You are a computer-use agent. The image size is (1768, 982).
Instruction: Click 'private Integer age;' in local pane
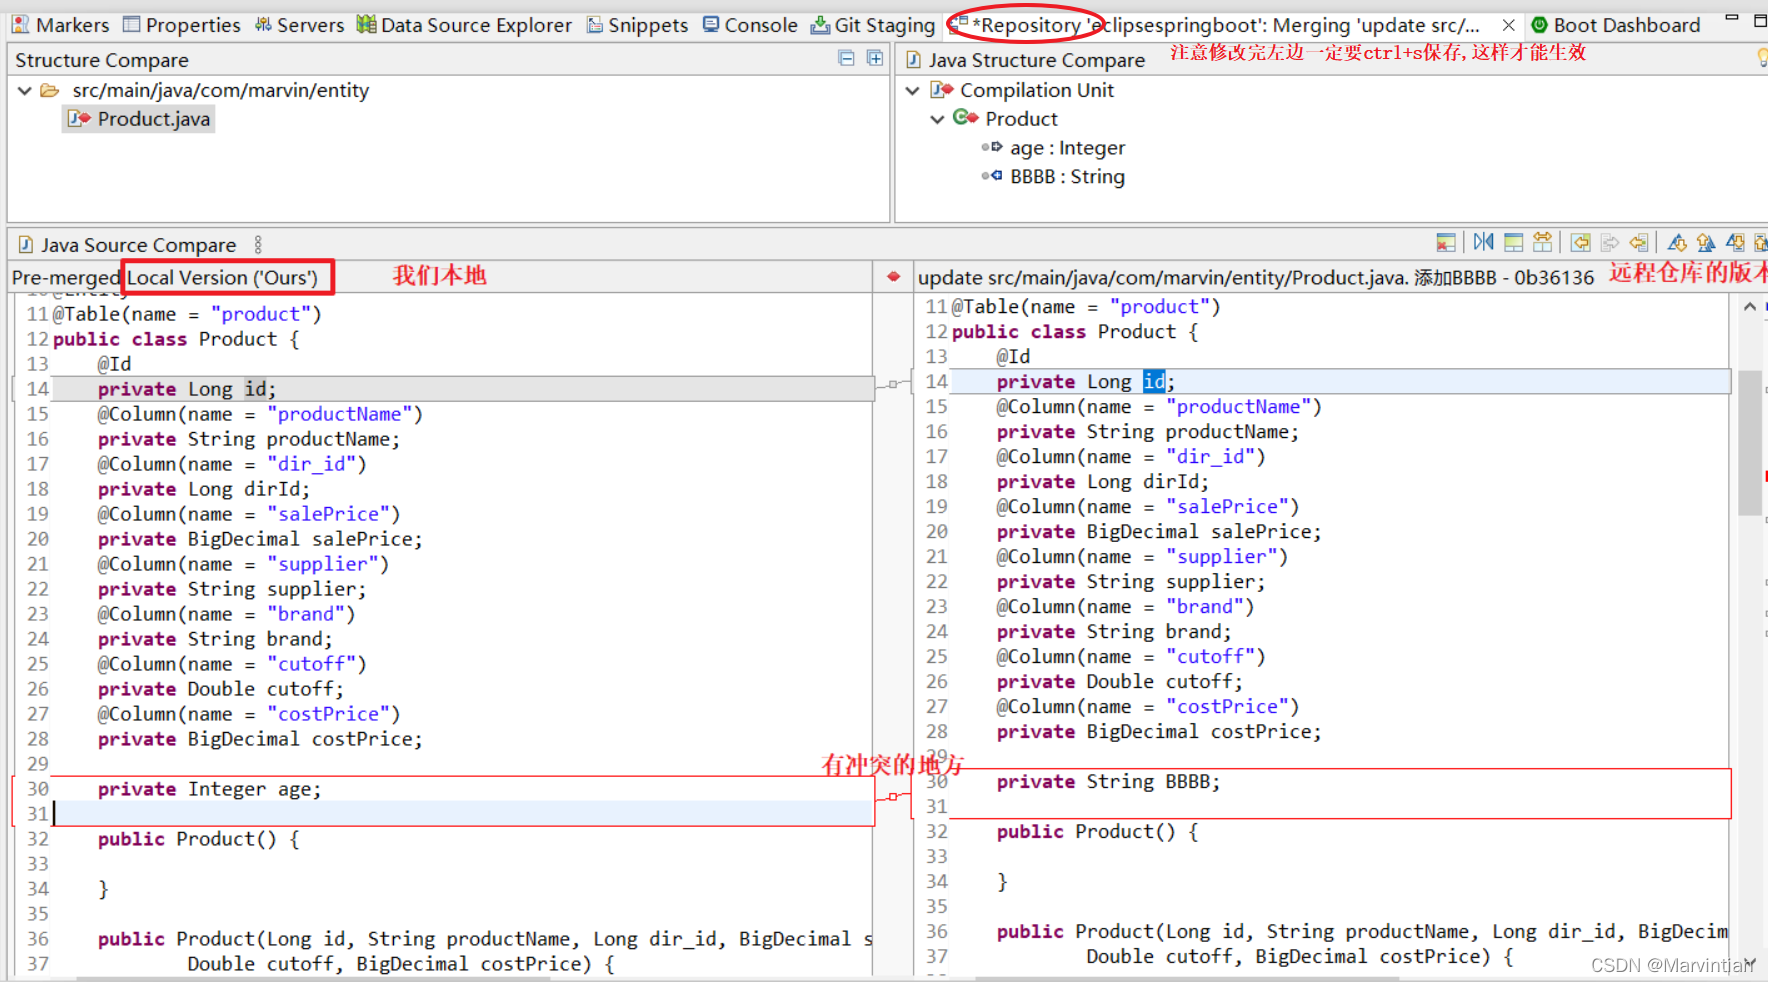[209, 789]
